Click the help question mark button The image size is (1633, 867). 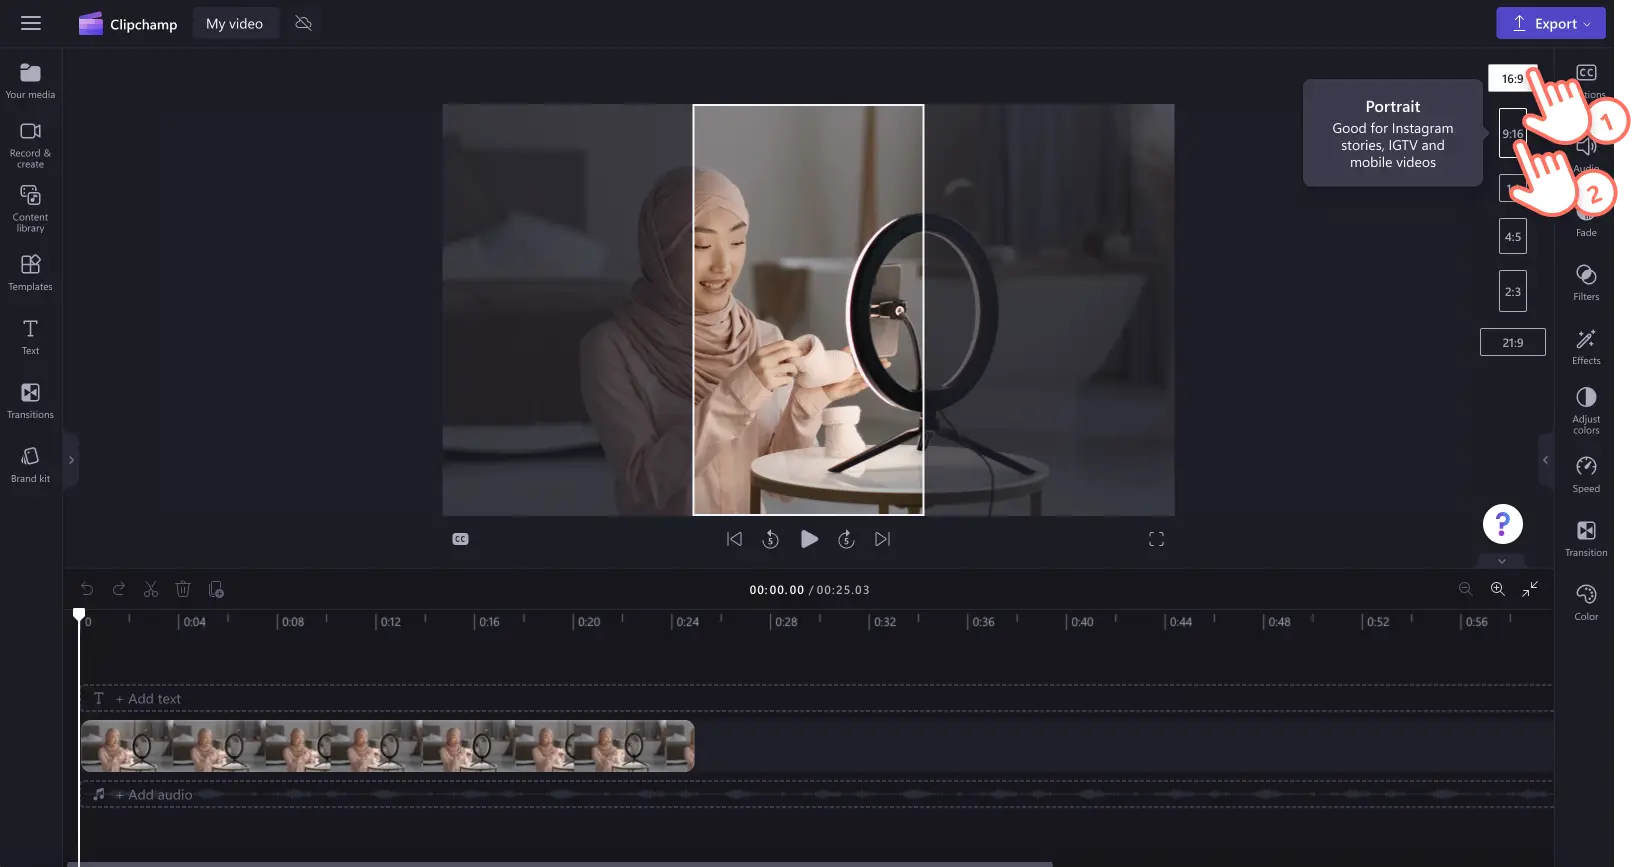click(x=1502, y=524)
